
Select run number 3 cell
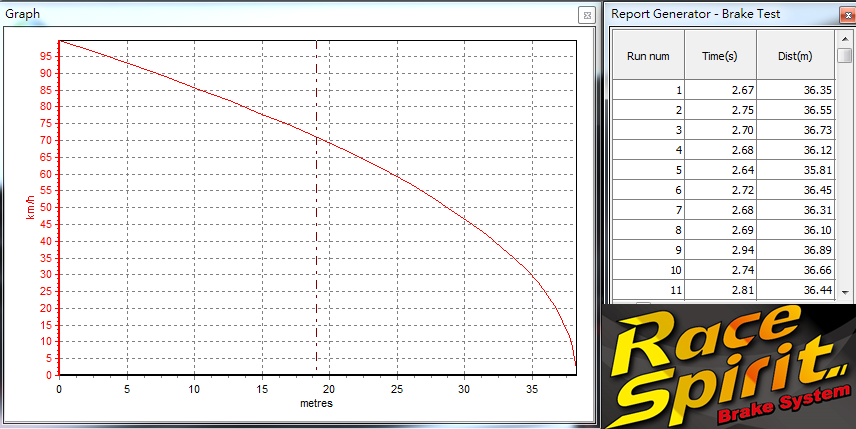(x=648, y=130)
